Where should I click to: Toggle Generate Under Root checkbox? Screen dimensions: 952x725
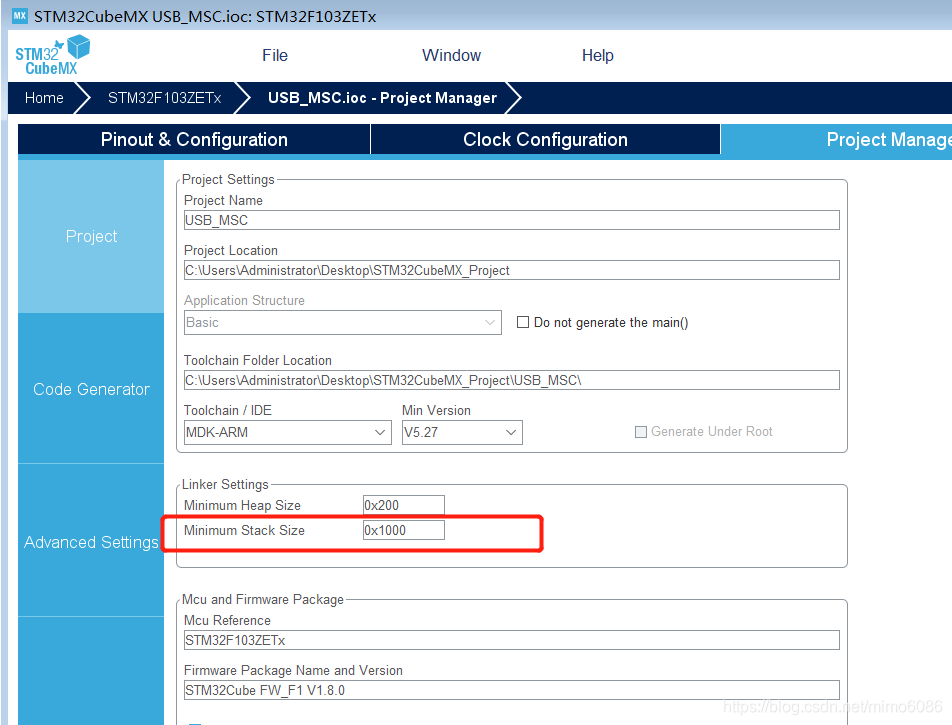(641, 432)
